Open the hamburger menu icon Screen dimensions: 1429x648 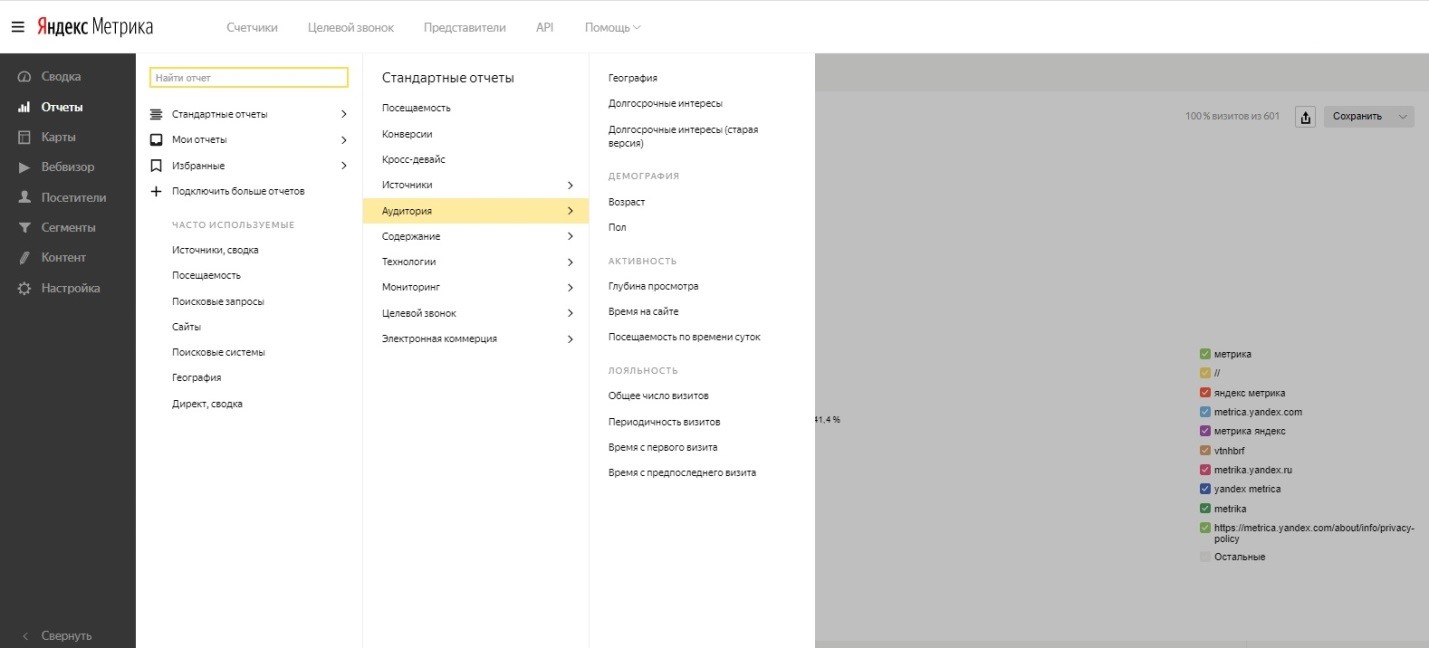tap(18, 27)
